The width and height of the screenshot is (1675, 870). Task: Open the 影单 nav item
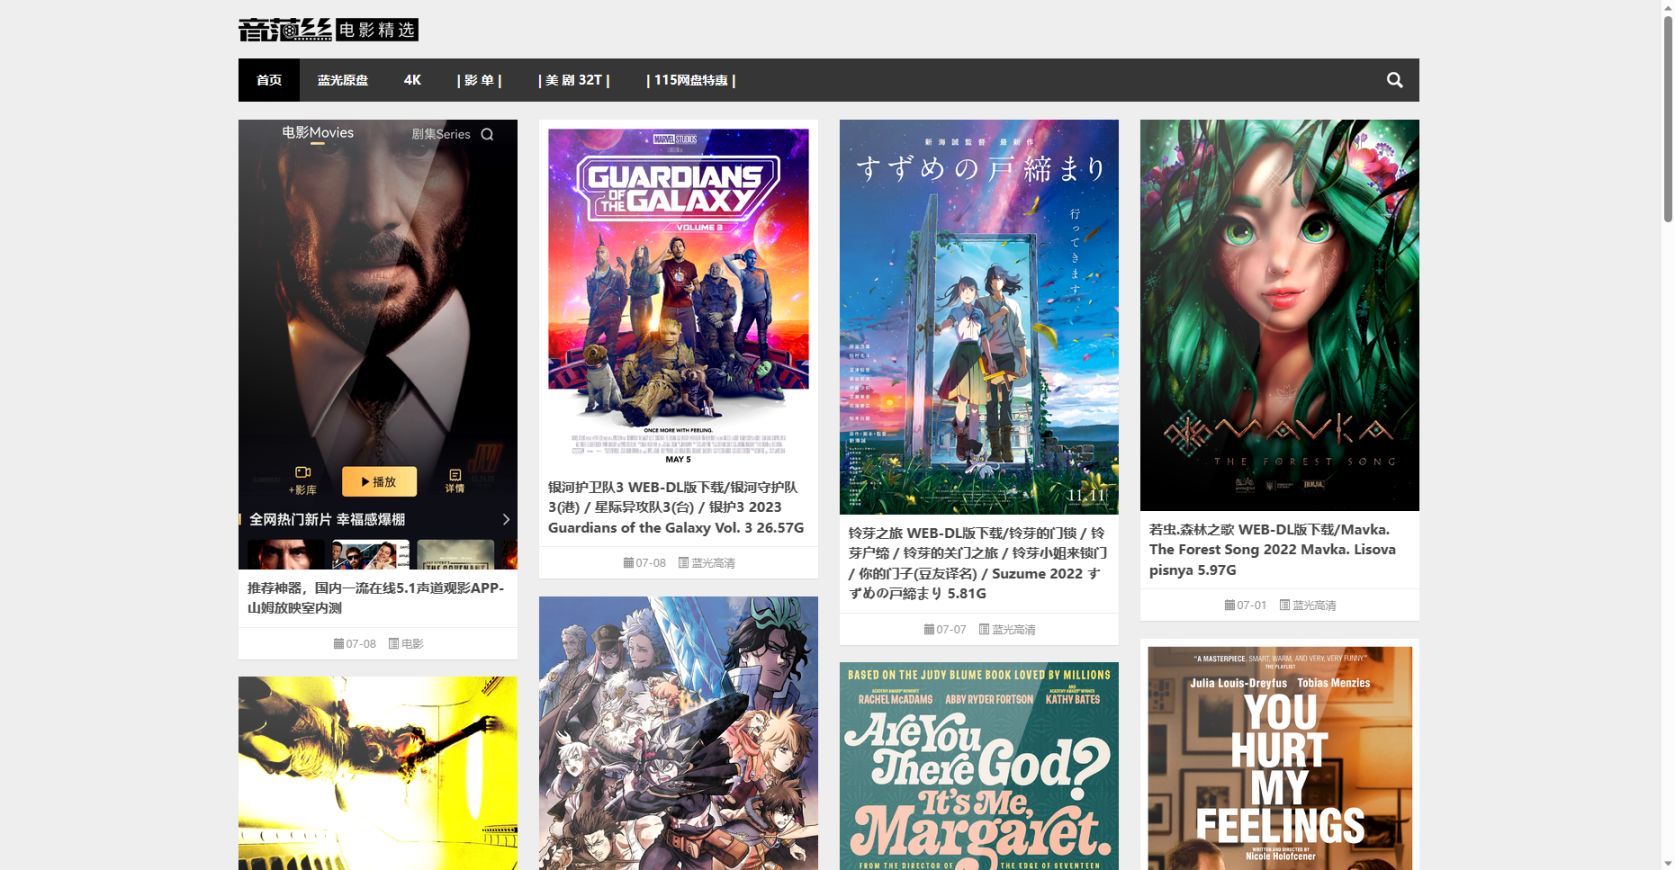tap(479, 80)
